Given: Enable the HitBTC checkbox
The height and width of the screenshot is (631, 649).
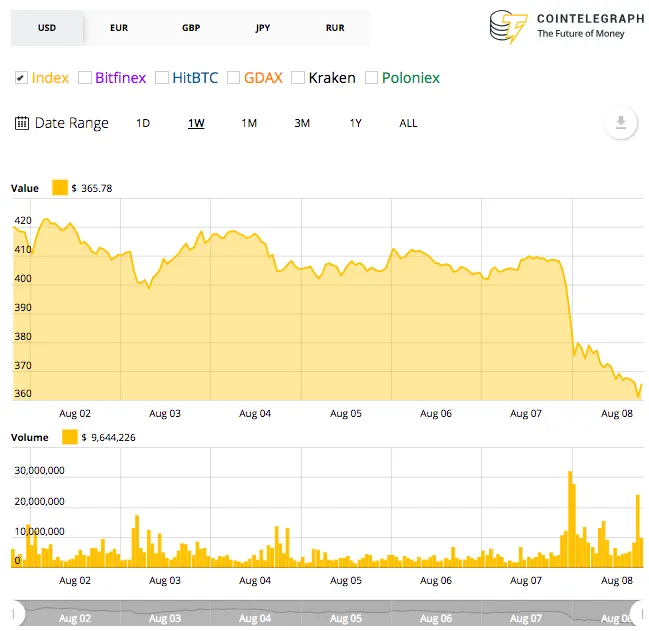Looking at the screenshot, I should [x=162, y=78].
